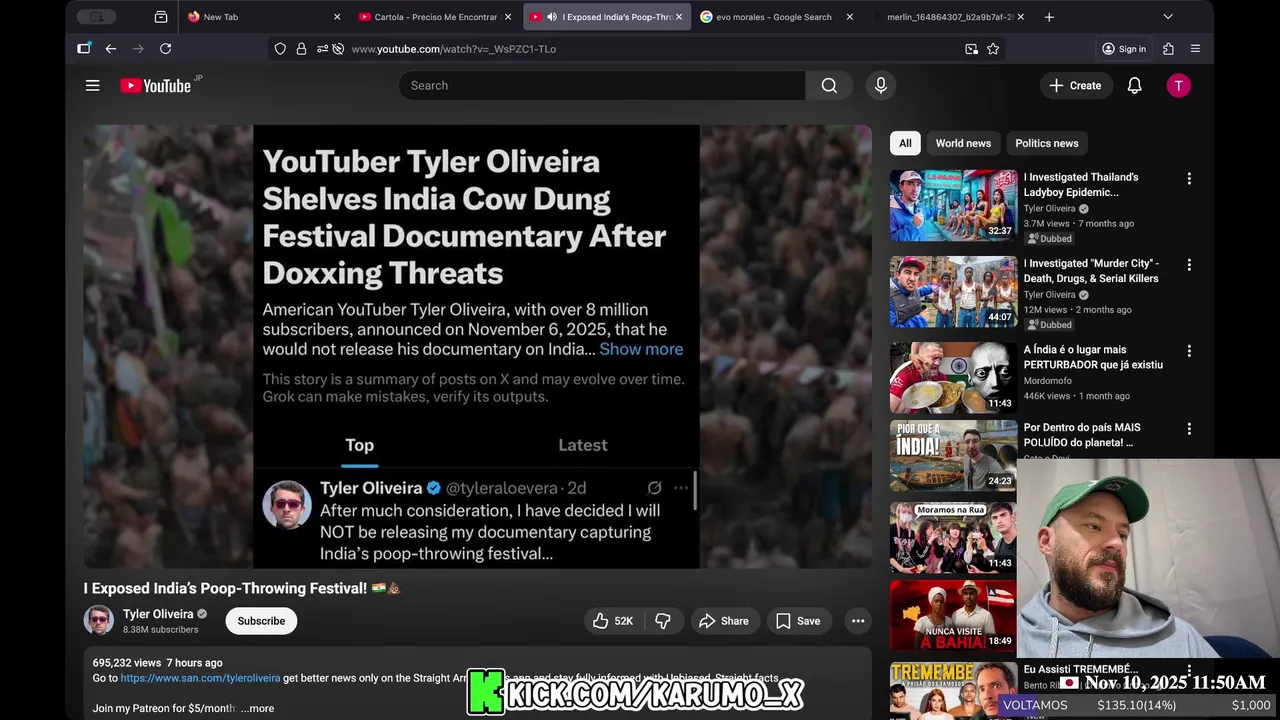Start voice search with microphone icon
1280x720 pixels.
881,86
